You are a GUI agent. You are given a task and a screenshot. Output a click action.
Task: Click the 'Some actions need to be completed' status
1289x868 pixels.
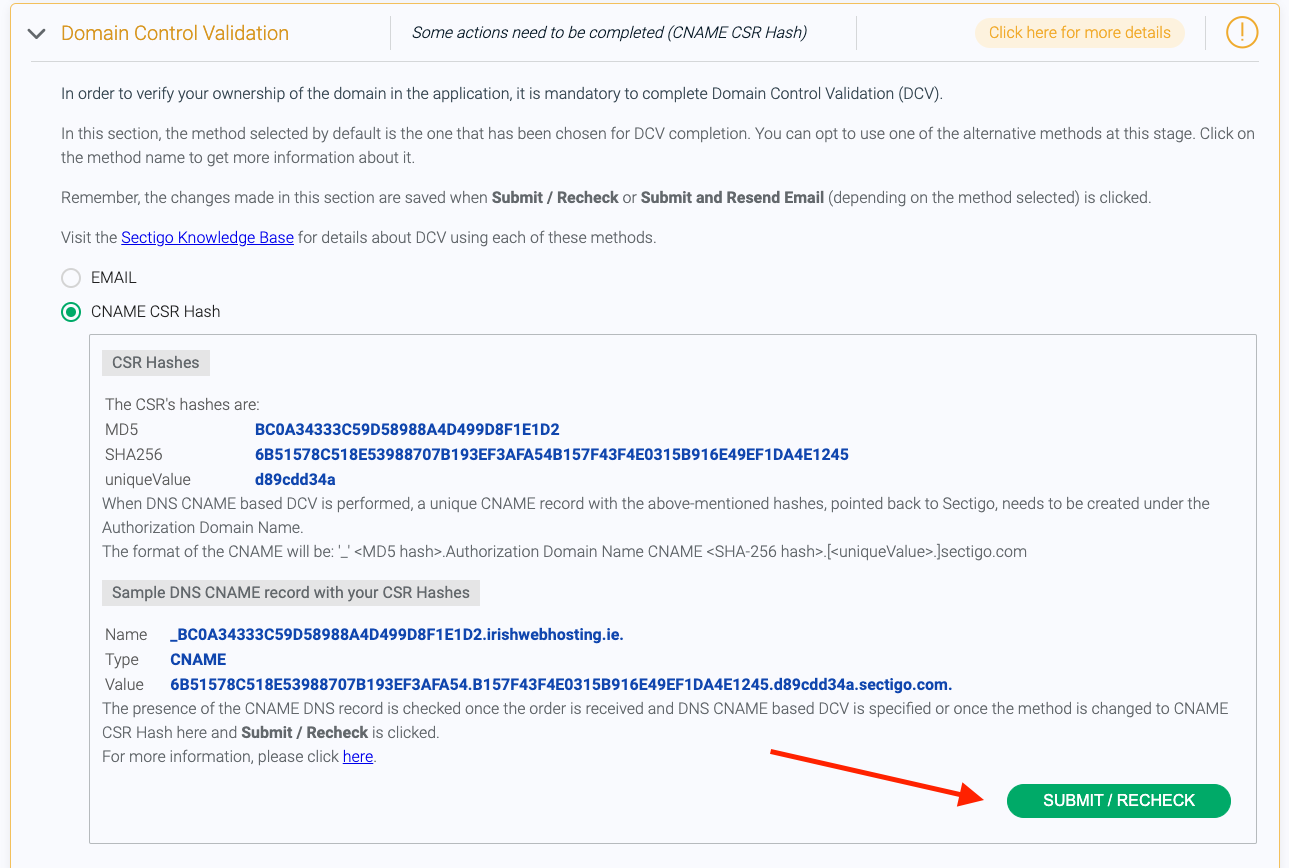coord(609,33)
